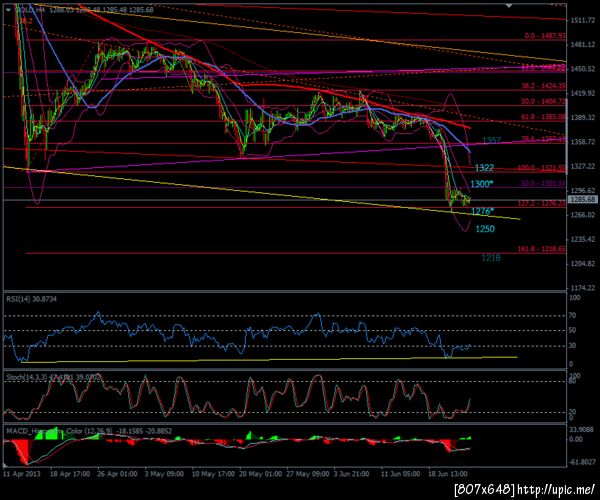Click the MACD scale value 33.9088
The width and height of the screenshot is (600, 500).
582,430
